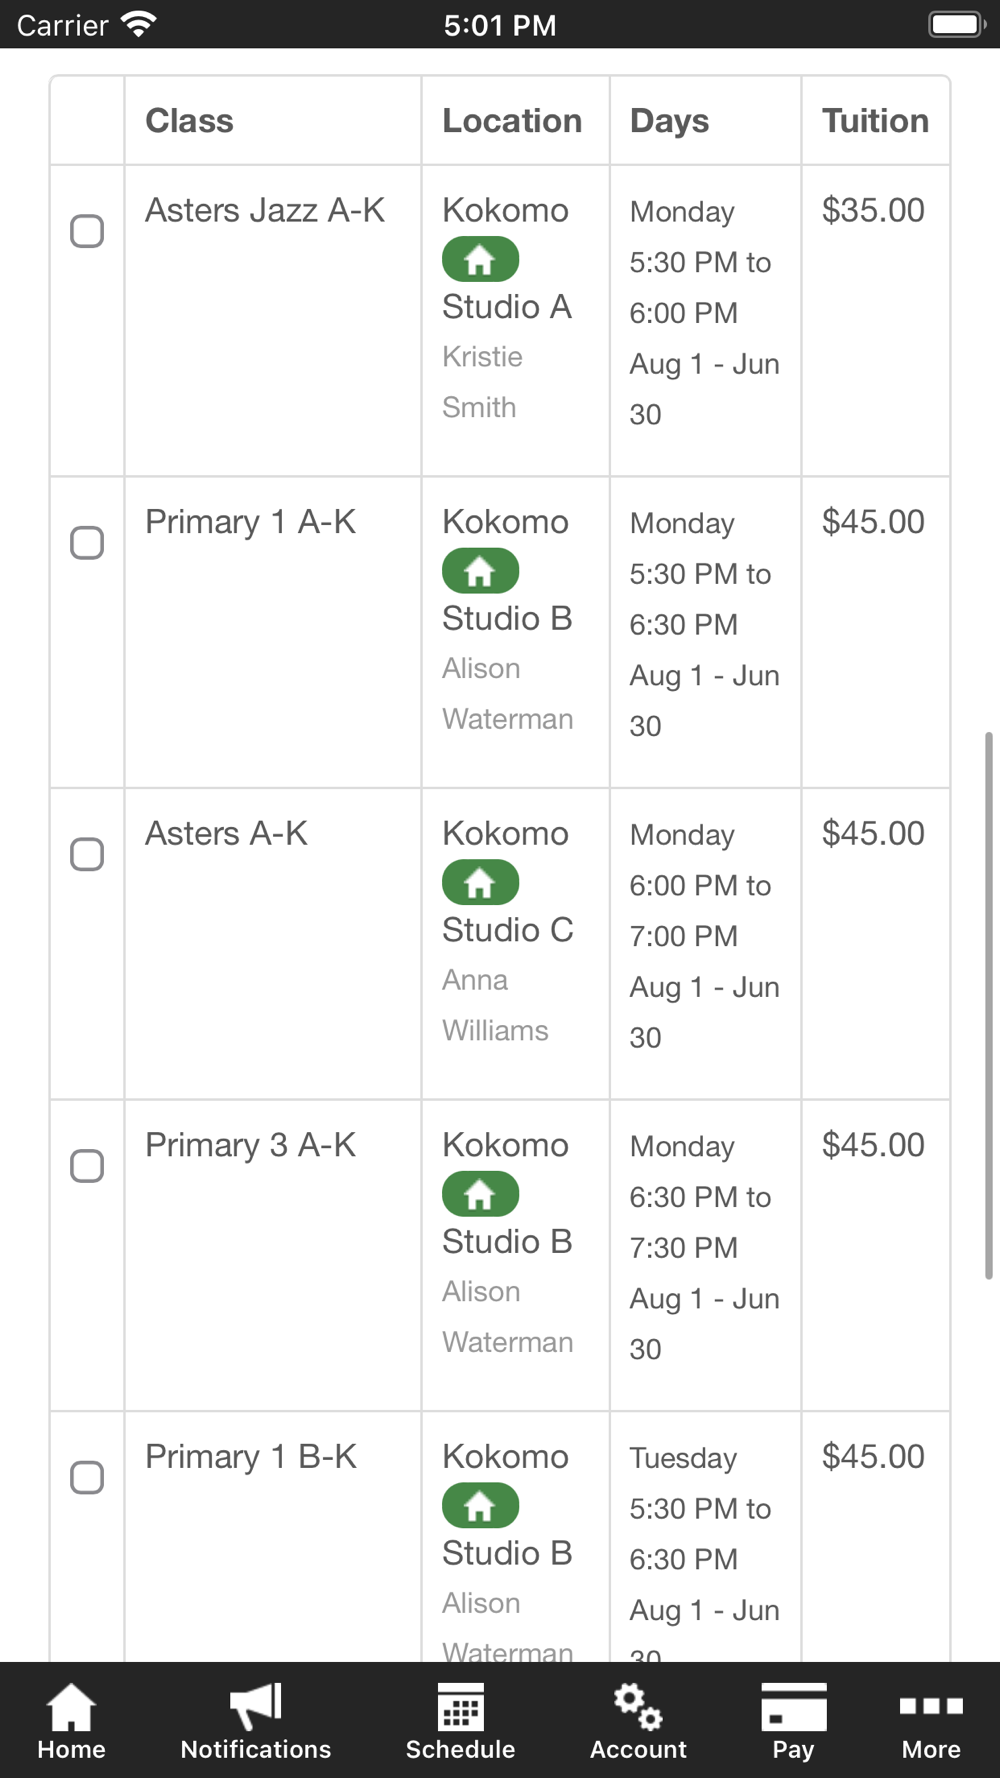1000x1778 pixels.
Task: Click the Tuition column header
Action: [x=875, y=121]
